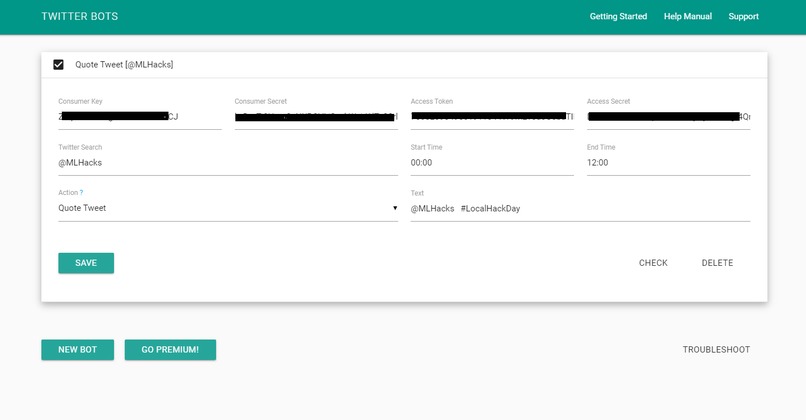Image resolution: width=806 pixels, height=420 pixels.
Task: Focus the Consumer Secret field
Action: click(316, 117)
